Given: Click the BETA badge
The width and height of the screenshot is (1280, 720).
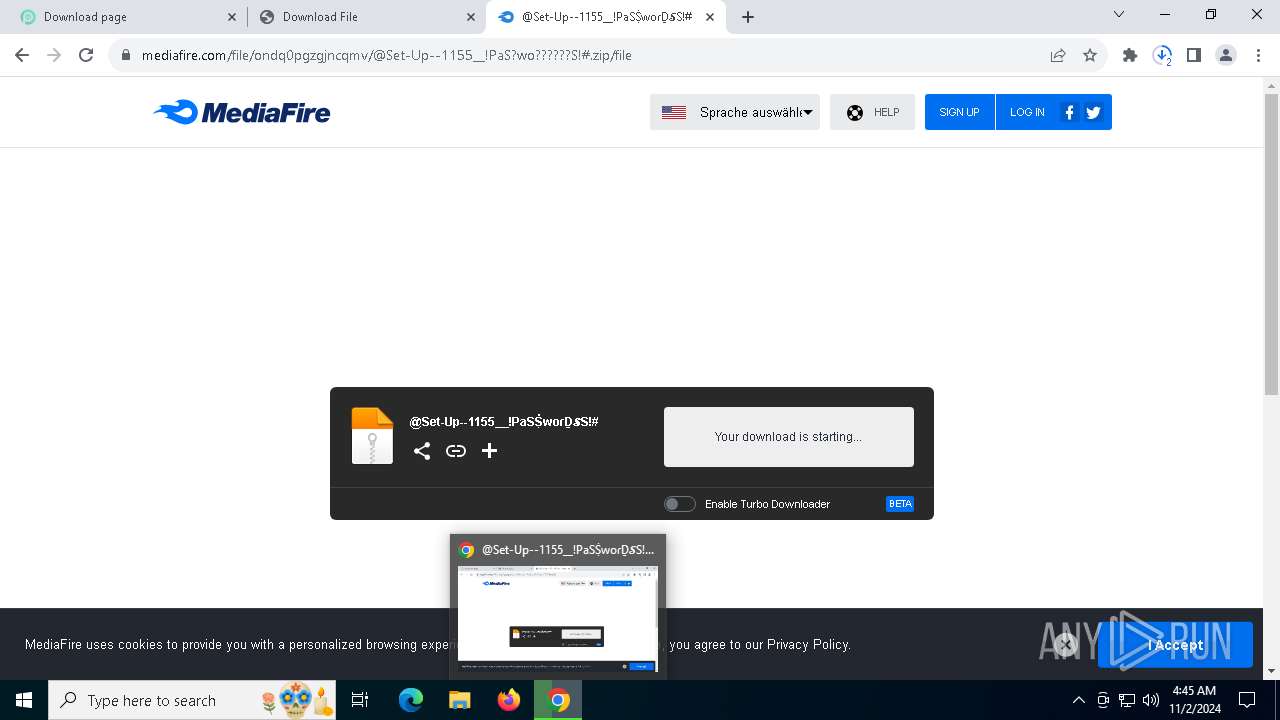Looking at the screenshot, I should coord(900,504).
